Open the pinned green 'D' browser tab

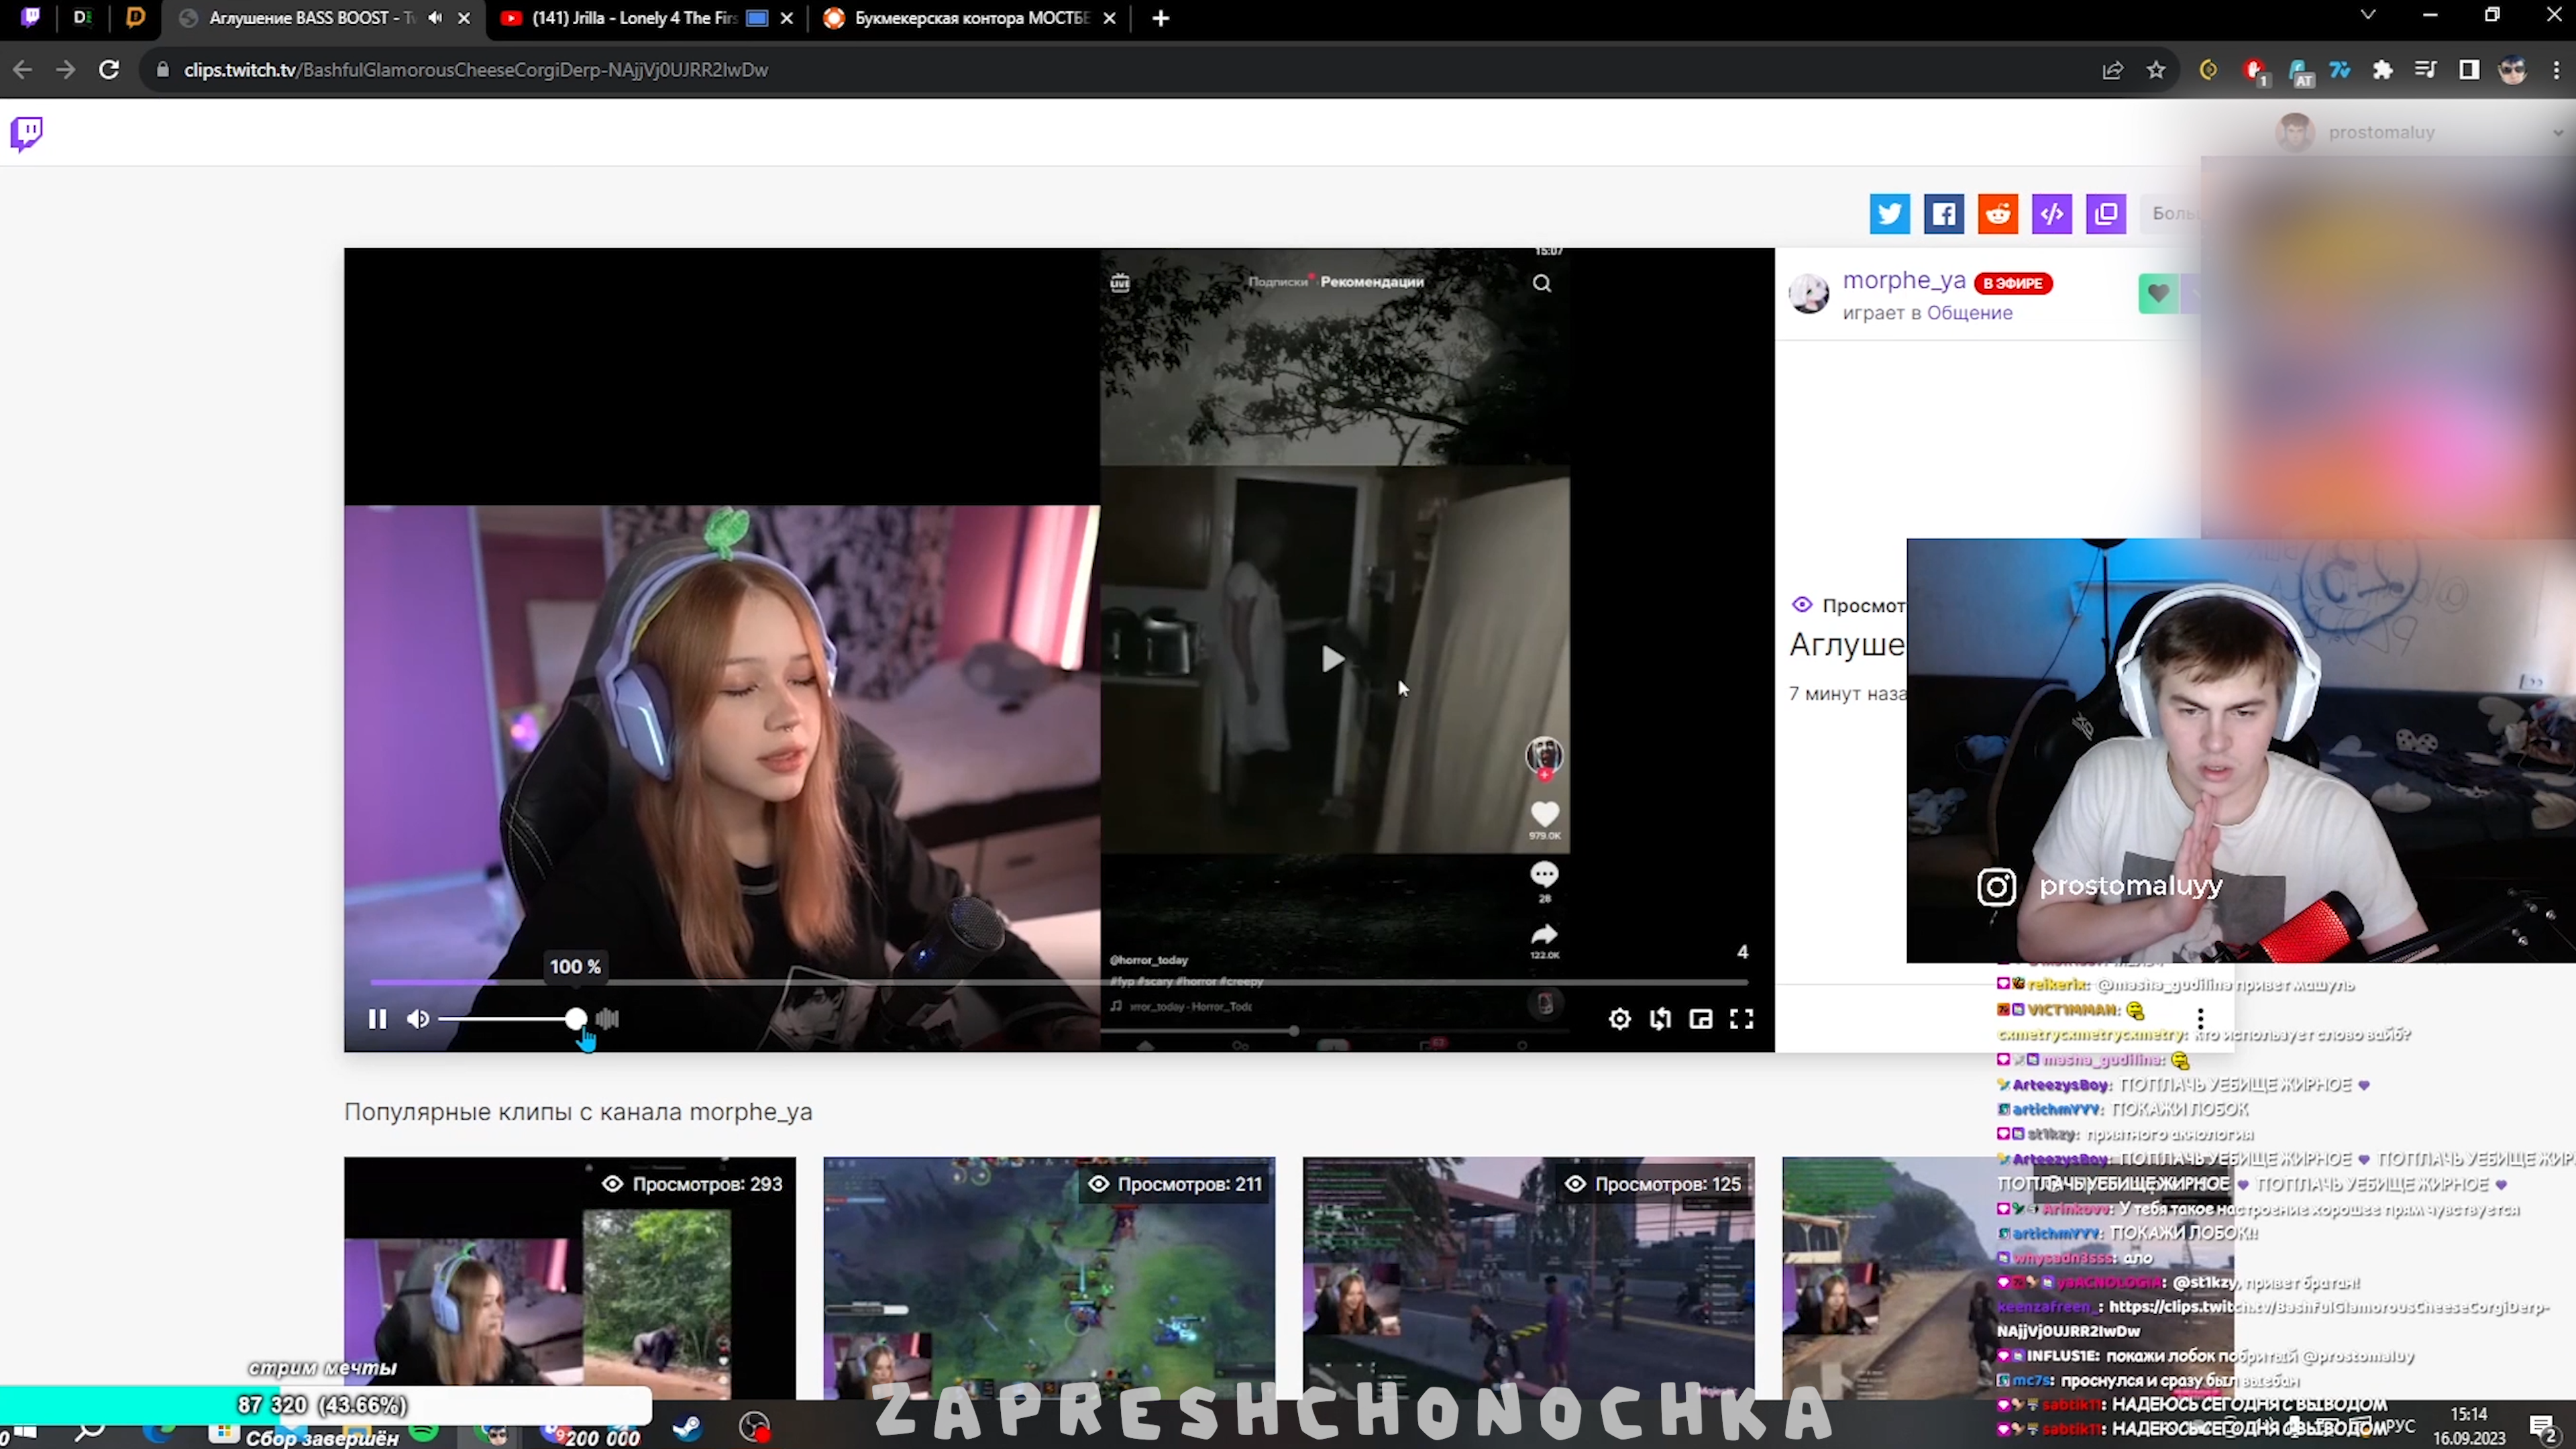[x=83, y=17]
